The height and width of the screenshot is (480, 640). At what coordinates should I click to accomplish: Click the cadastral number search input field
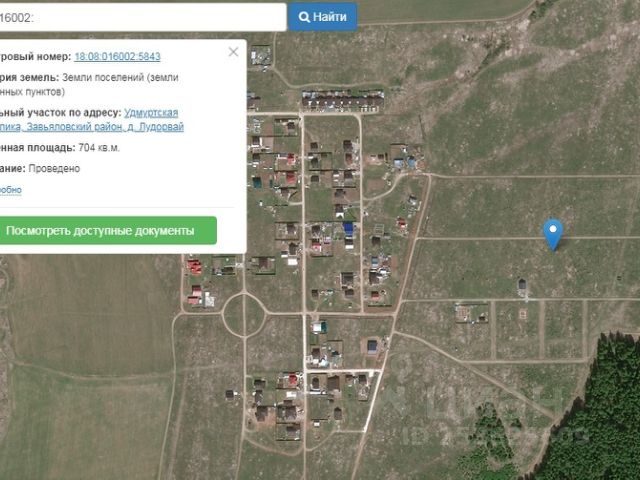[140, 17]
